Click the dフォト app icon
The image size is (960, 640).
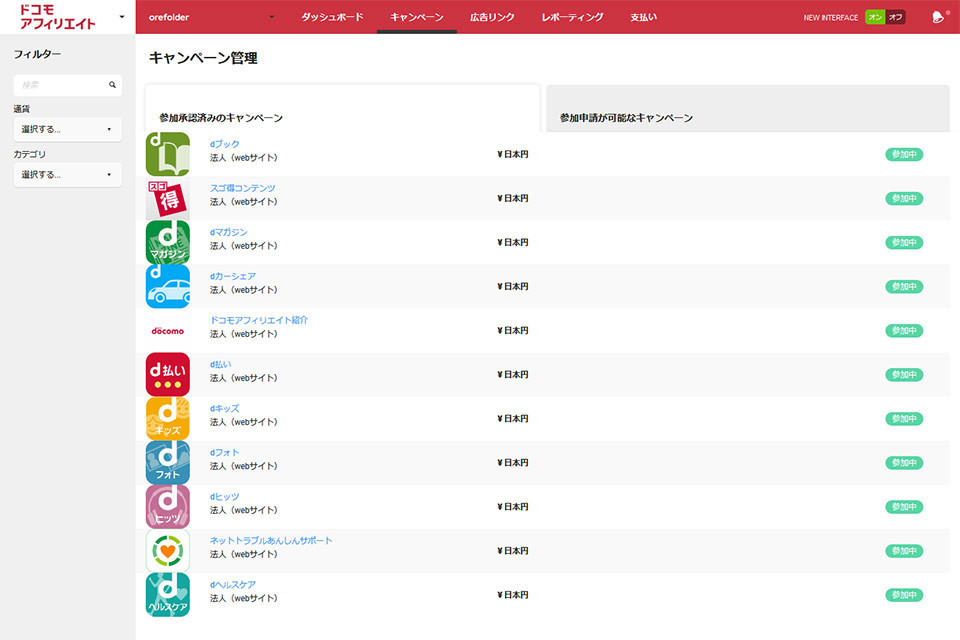[168, 463]
